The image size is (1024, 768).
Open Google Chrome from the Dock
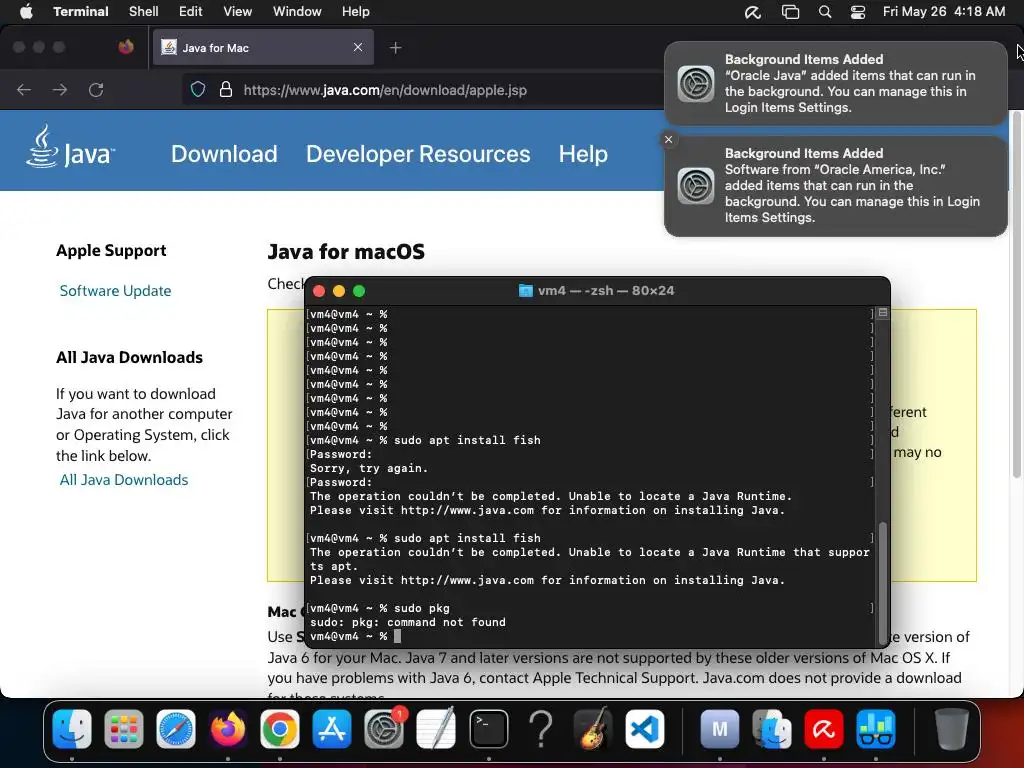point(280,729)
